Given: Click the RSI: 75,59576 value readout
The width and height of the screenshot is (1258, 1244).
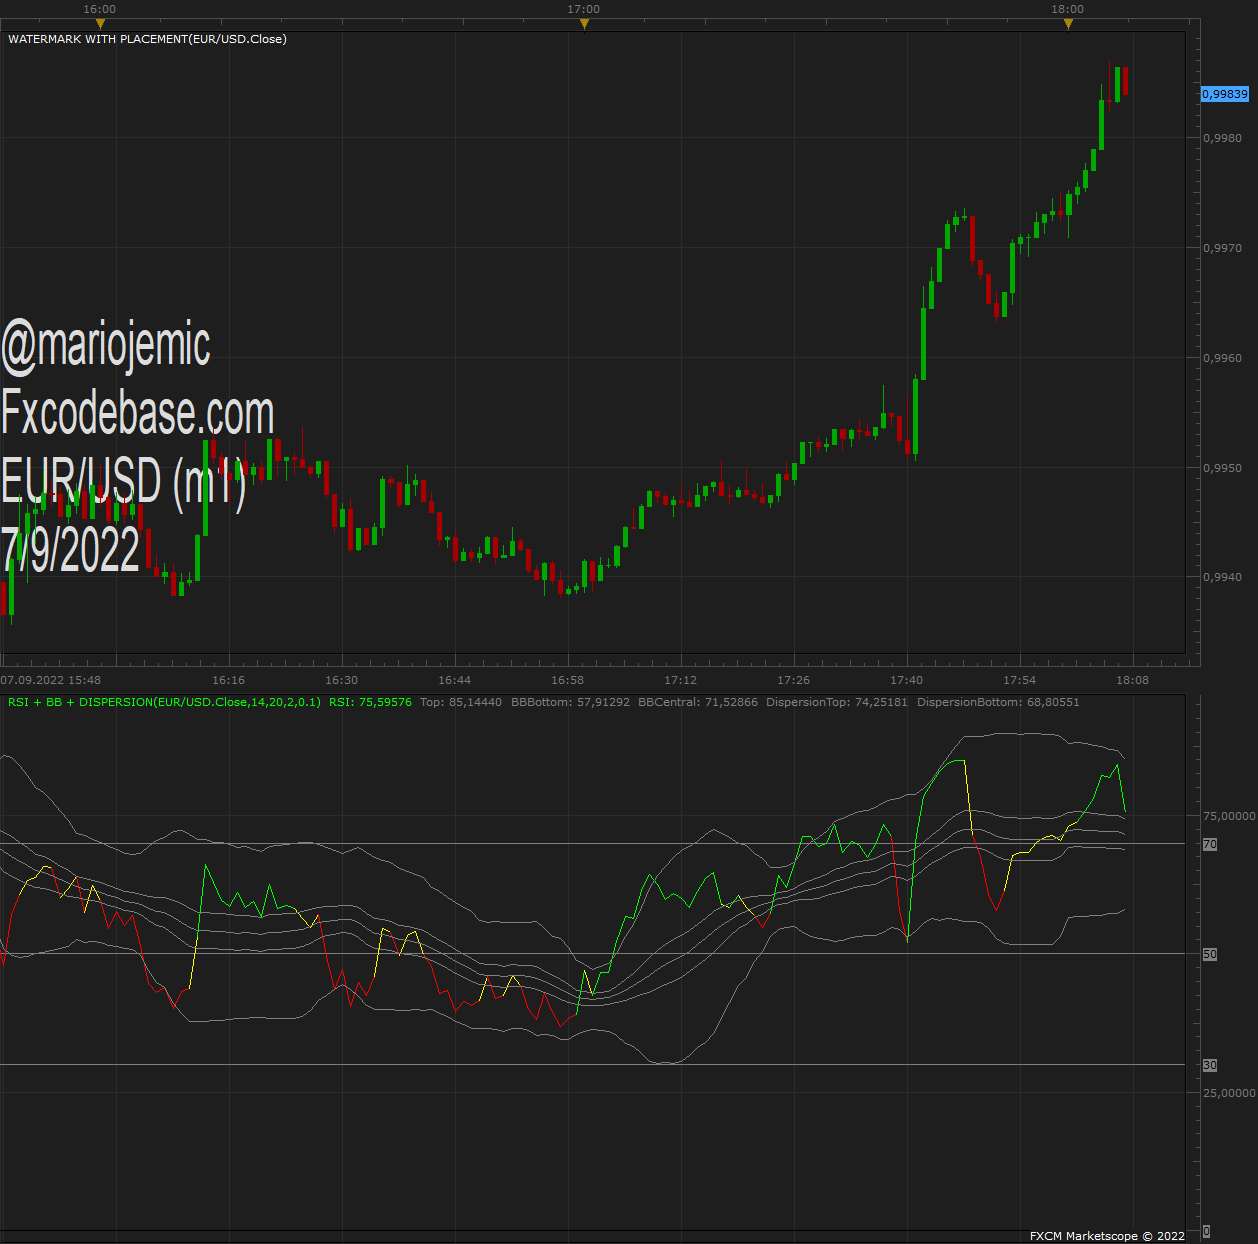Looking at the screenshot, I should [x=370, y=702].
